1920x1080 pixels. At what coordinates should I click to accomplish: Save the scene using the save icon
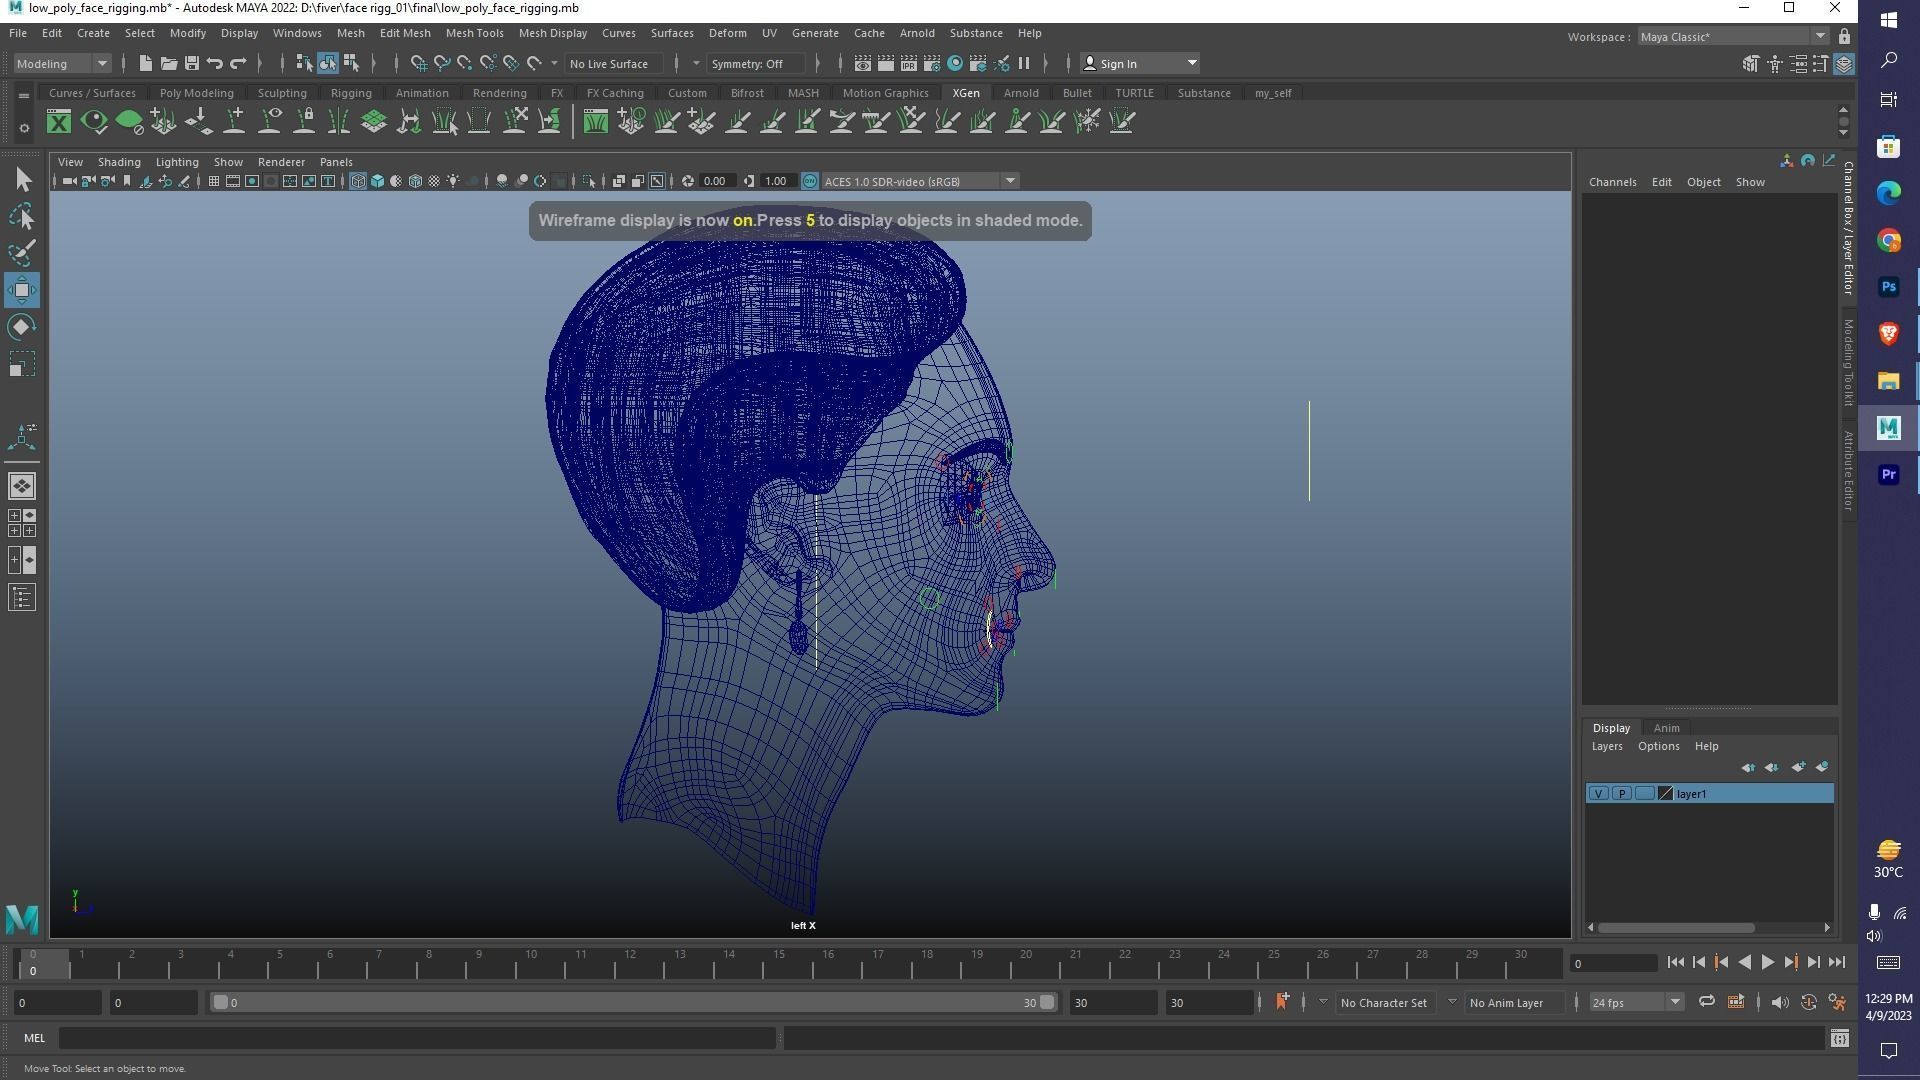click(191, 63)
